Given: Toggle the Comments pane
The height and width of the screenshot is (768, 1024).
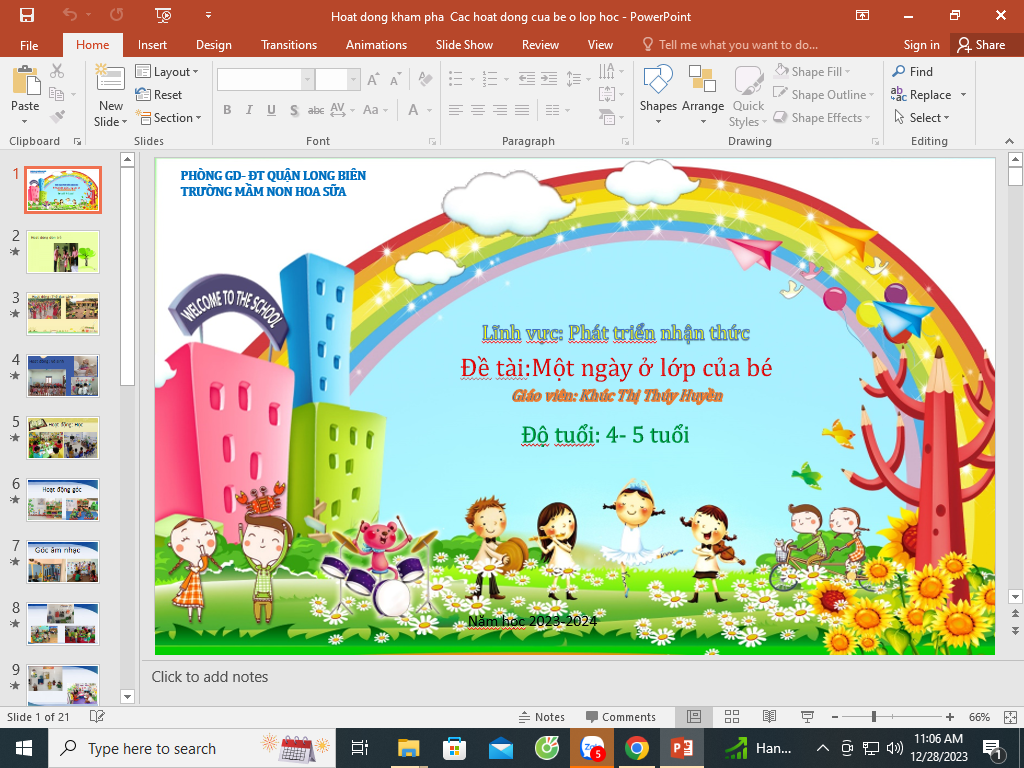Looking at the screenshot, I should coord(620,717).
